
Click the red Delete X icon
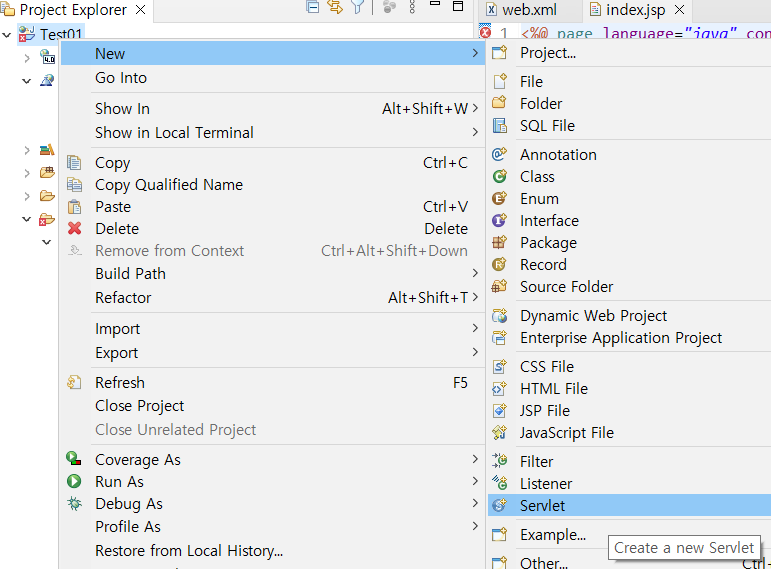[74, 228]
